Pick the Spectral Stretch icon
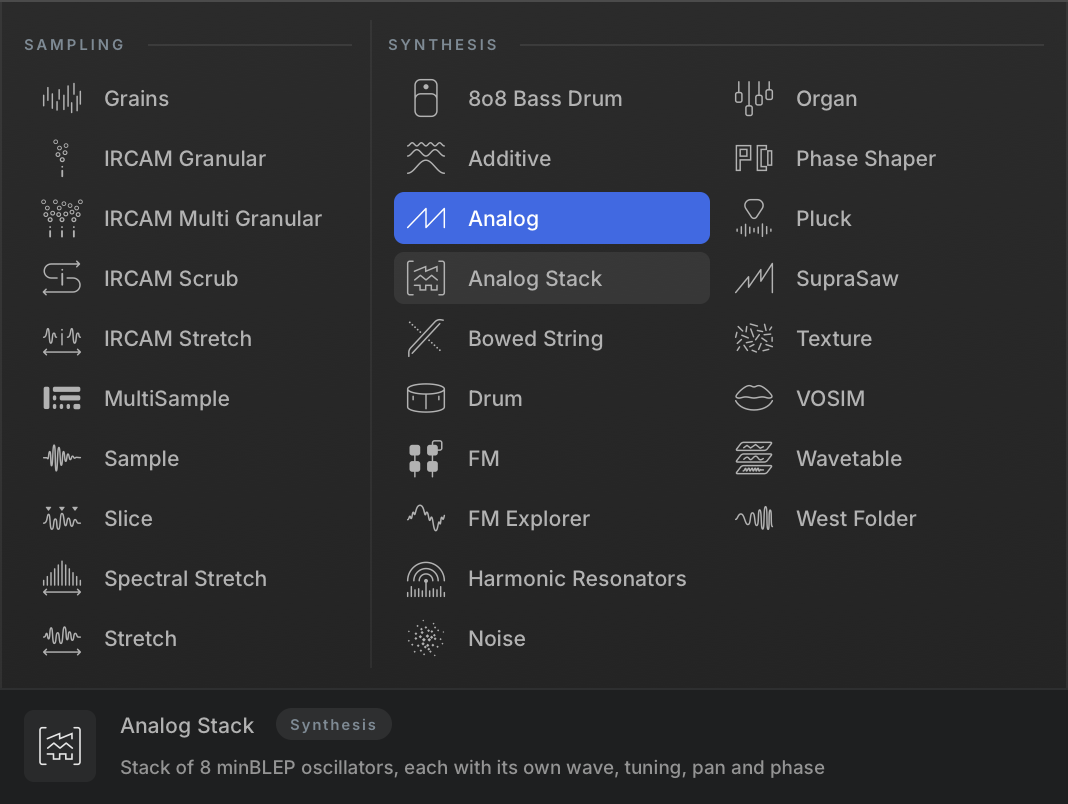 pos(62,578)
